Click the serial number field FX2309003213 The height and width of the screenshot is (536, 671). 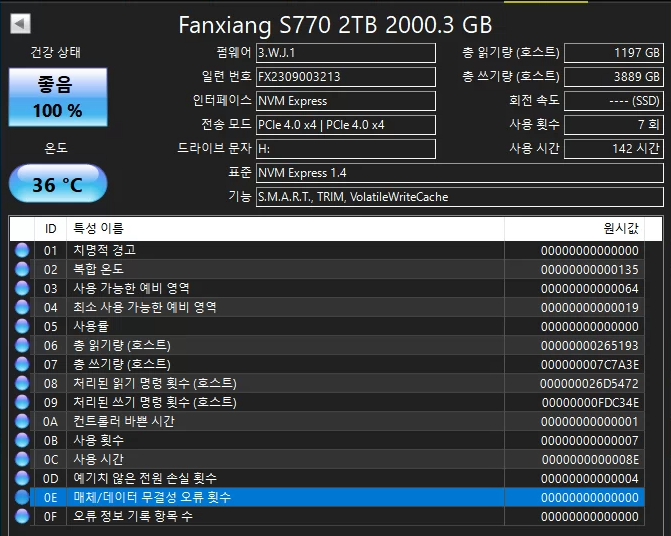[346, 77]
